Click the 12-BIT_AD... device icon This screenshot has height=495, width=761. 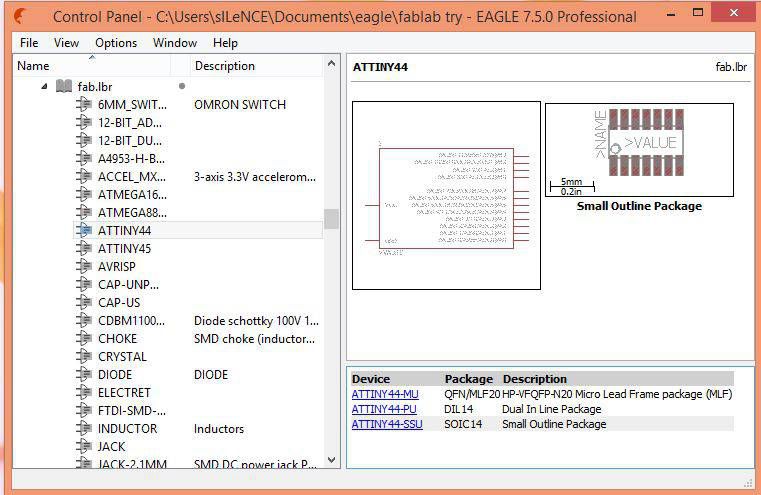coord(84,122)
